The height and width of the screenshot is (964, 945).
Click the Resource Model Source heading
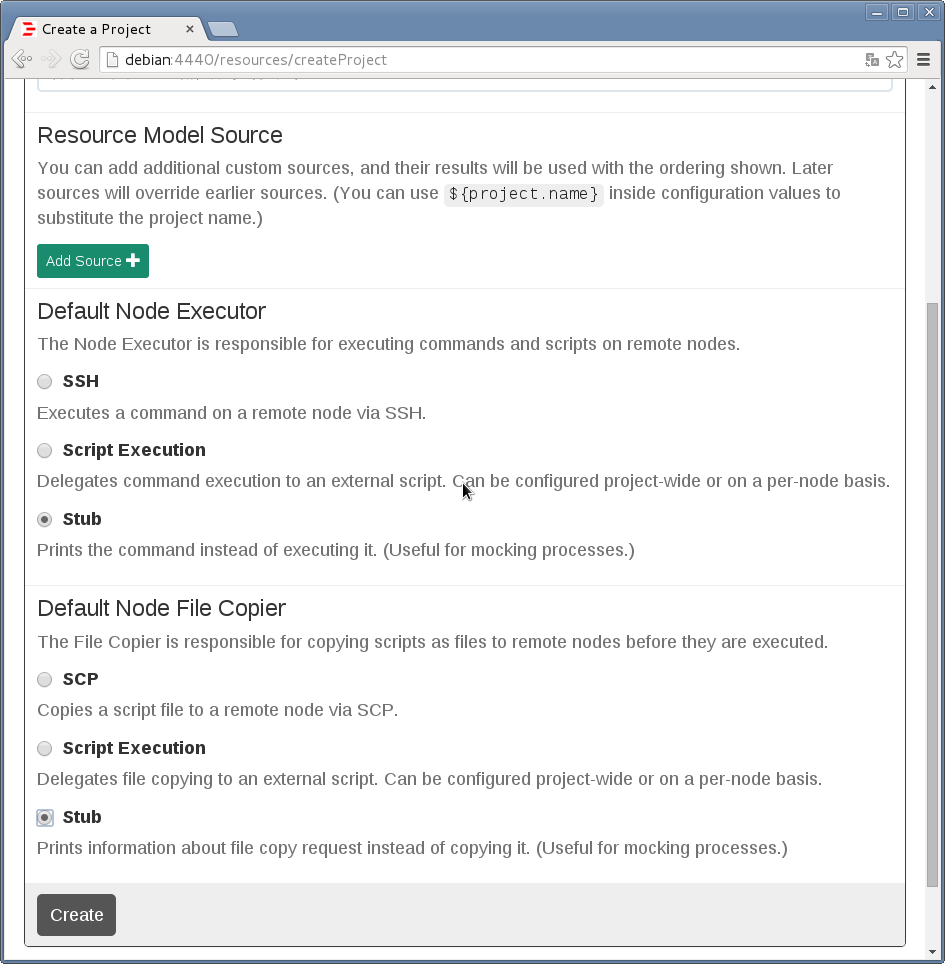coord(160,135)
